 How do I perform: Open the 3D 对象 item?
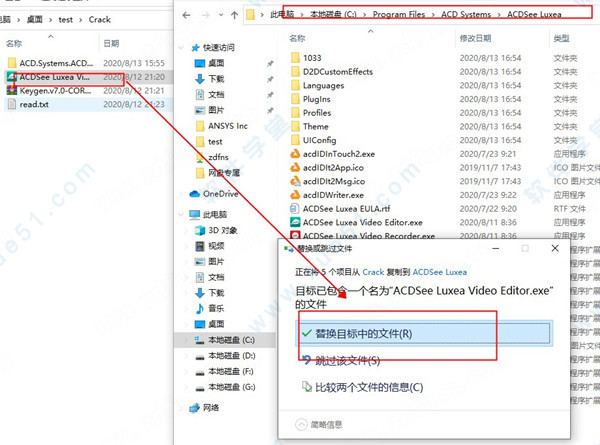pos(223,230)
